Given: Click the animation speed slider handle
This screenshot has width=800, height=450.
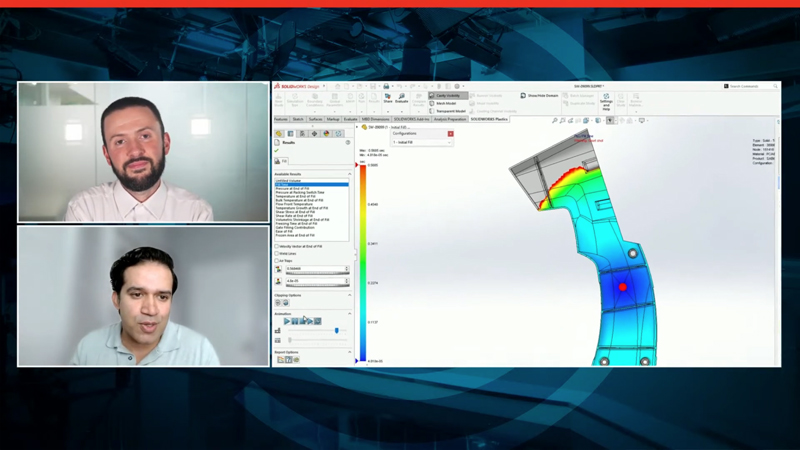Looking at the screenshot, I should point(336,330).
